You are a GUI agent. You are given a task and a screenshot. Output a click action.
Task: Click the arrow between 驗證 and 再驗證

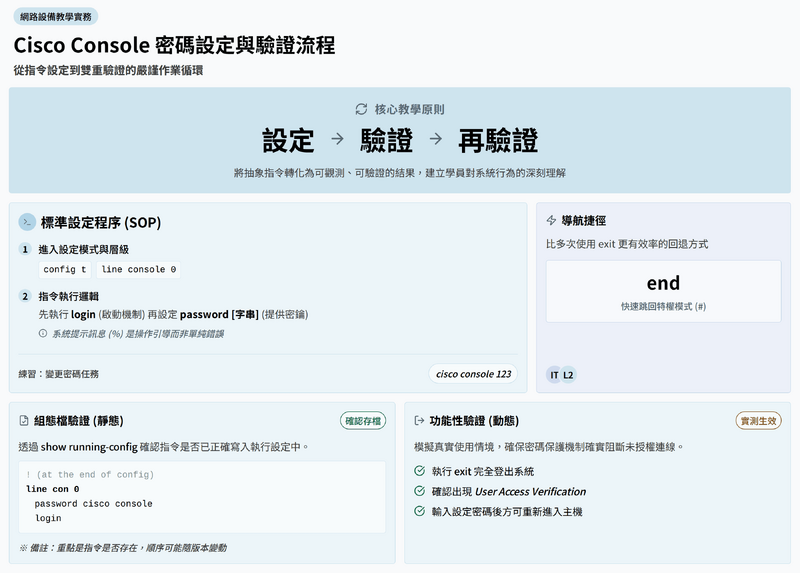[x=435, y=140]
